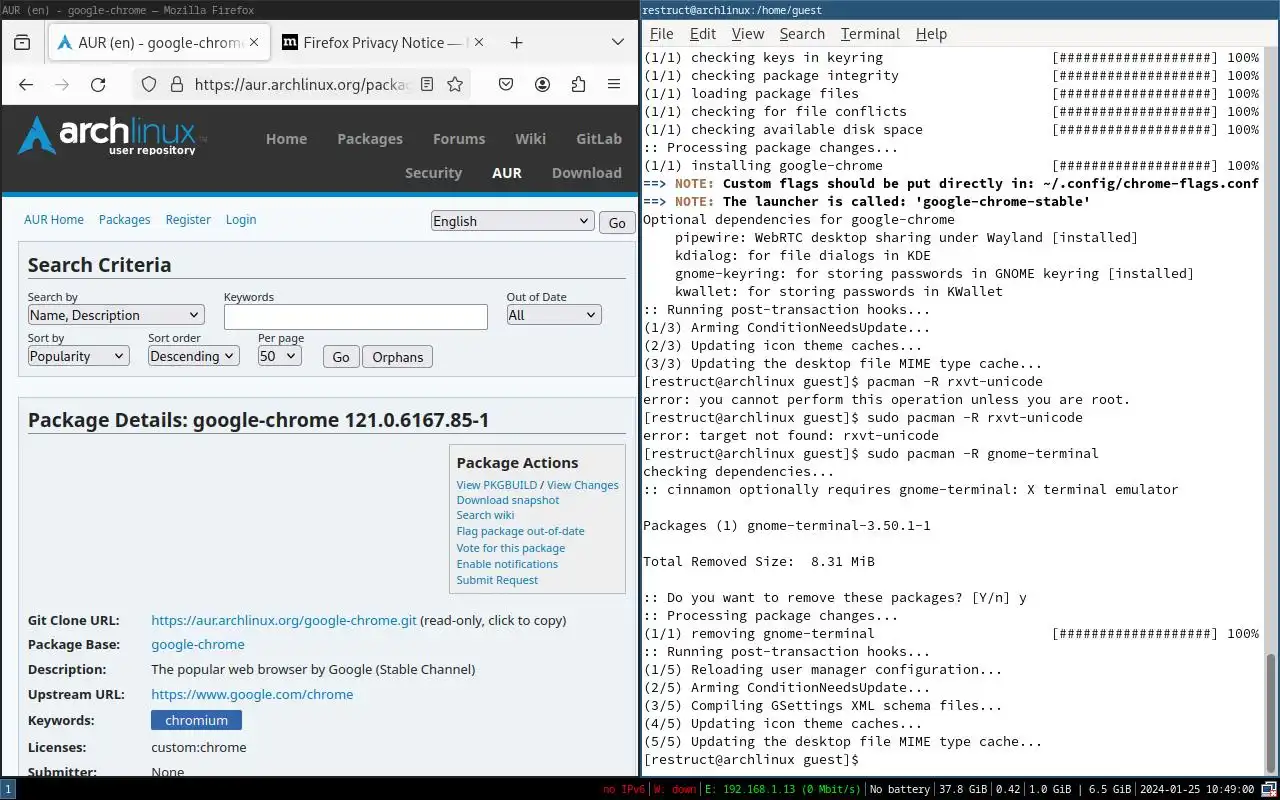Click Download snapshot link
This screenshot has width=1280, height=800.
[508, 500]
